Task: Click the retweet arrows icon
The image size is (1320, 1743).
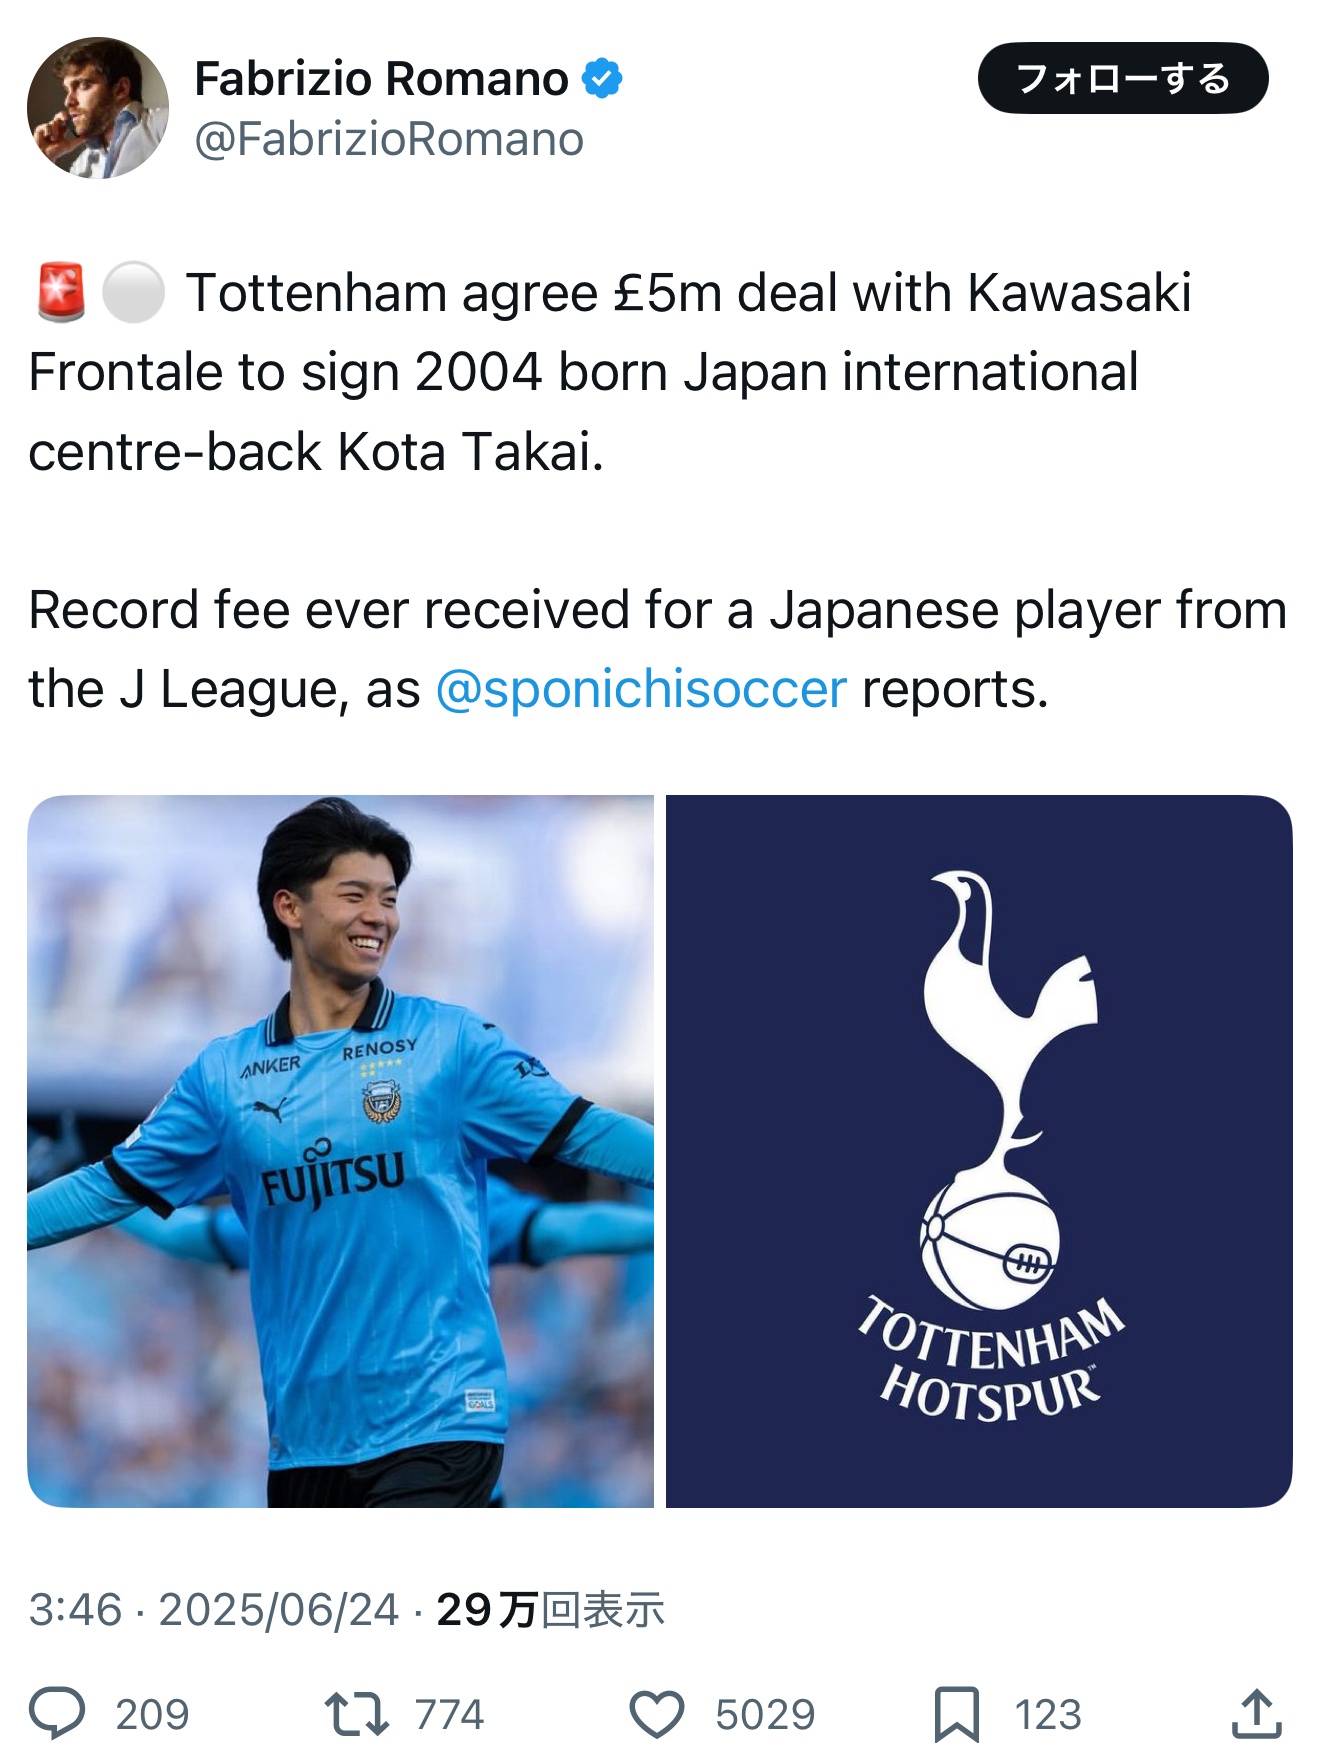Action: click(357, 1713)
